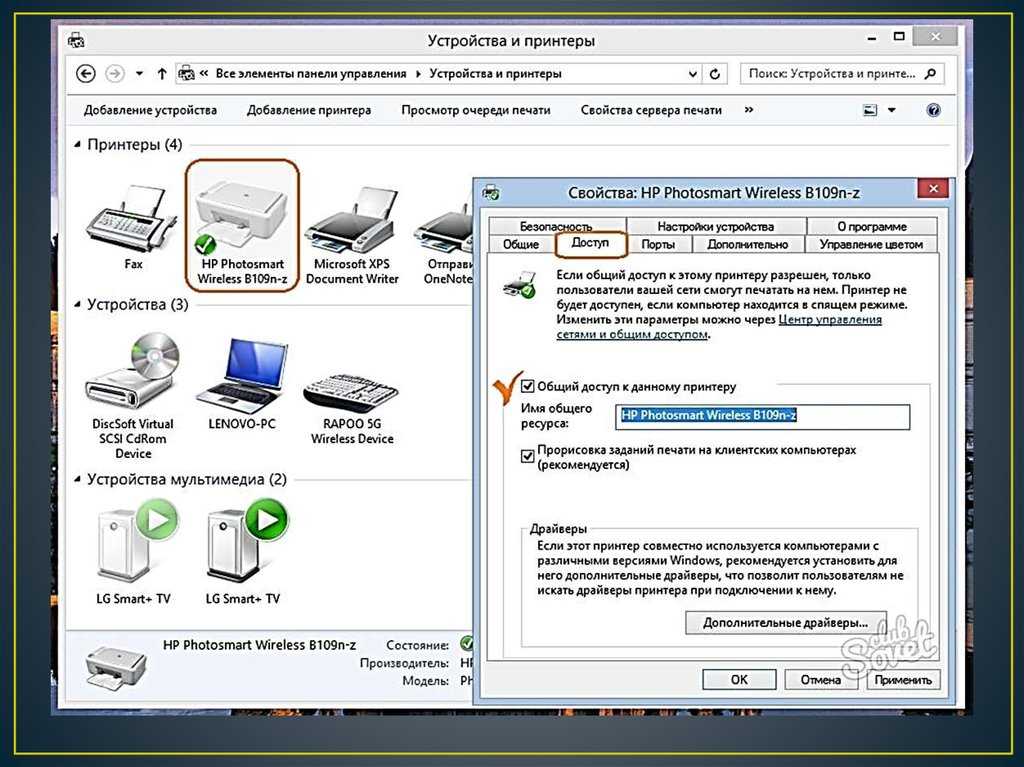This screenshot has height=767, width=1024.
Task: Show more toolbar commands chevron
Action: tap(749, 110)
